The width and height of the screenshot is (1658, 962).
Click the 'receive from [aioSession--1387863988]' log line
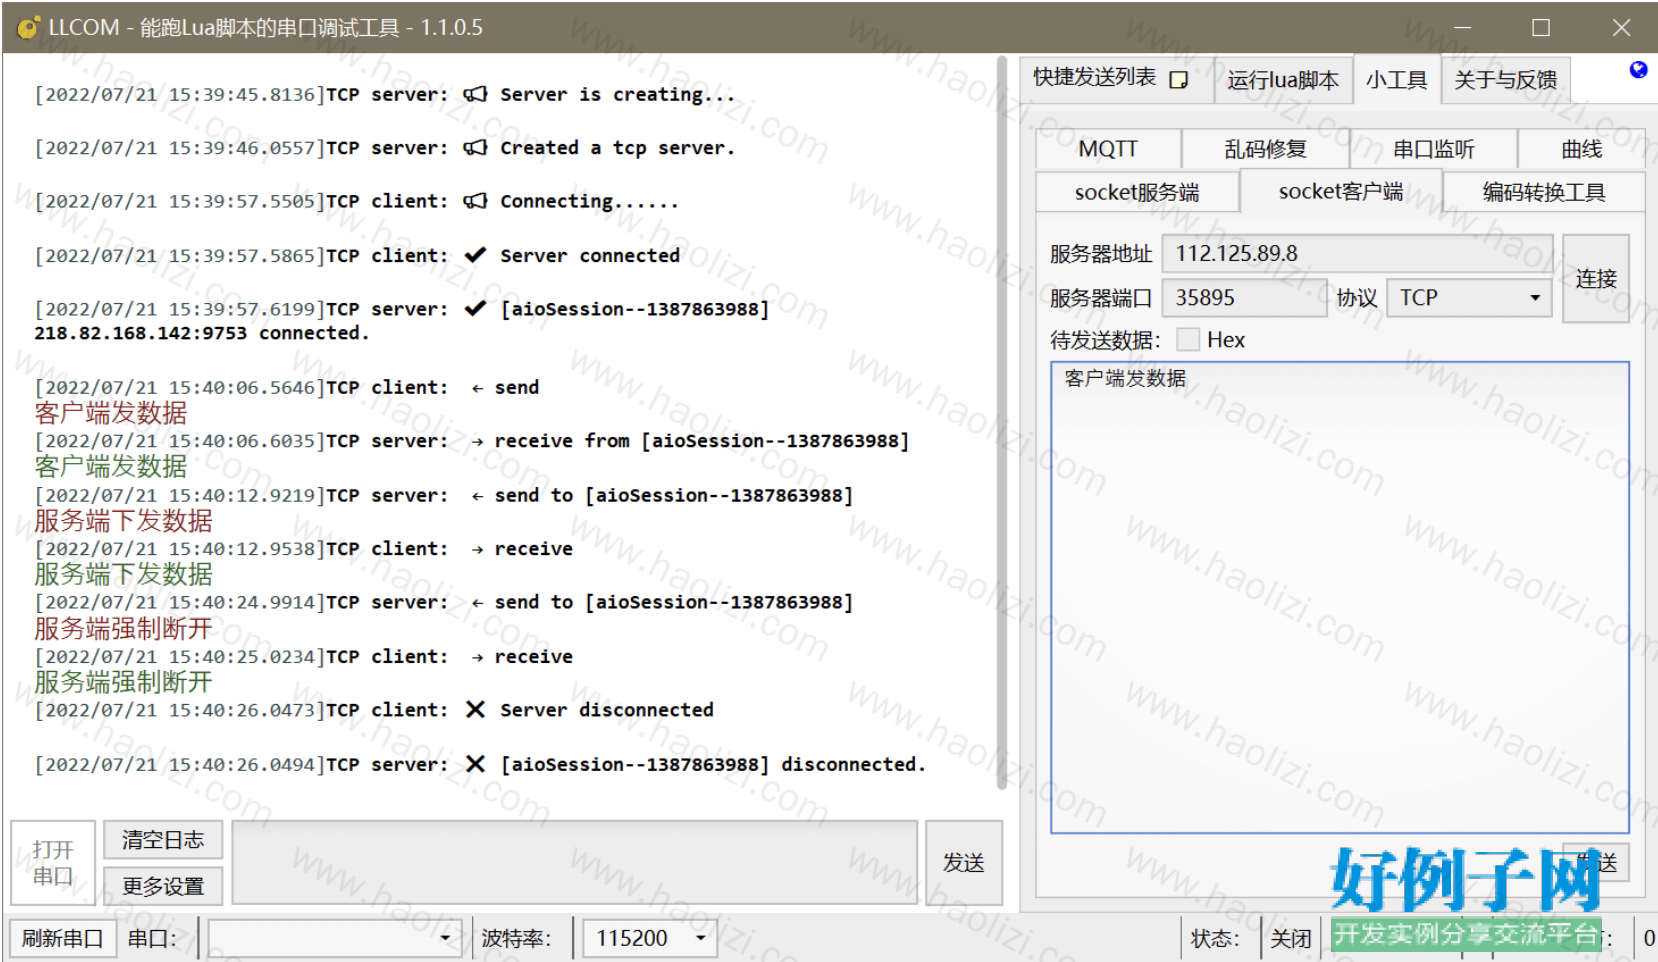(472, 441)
